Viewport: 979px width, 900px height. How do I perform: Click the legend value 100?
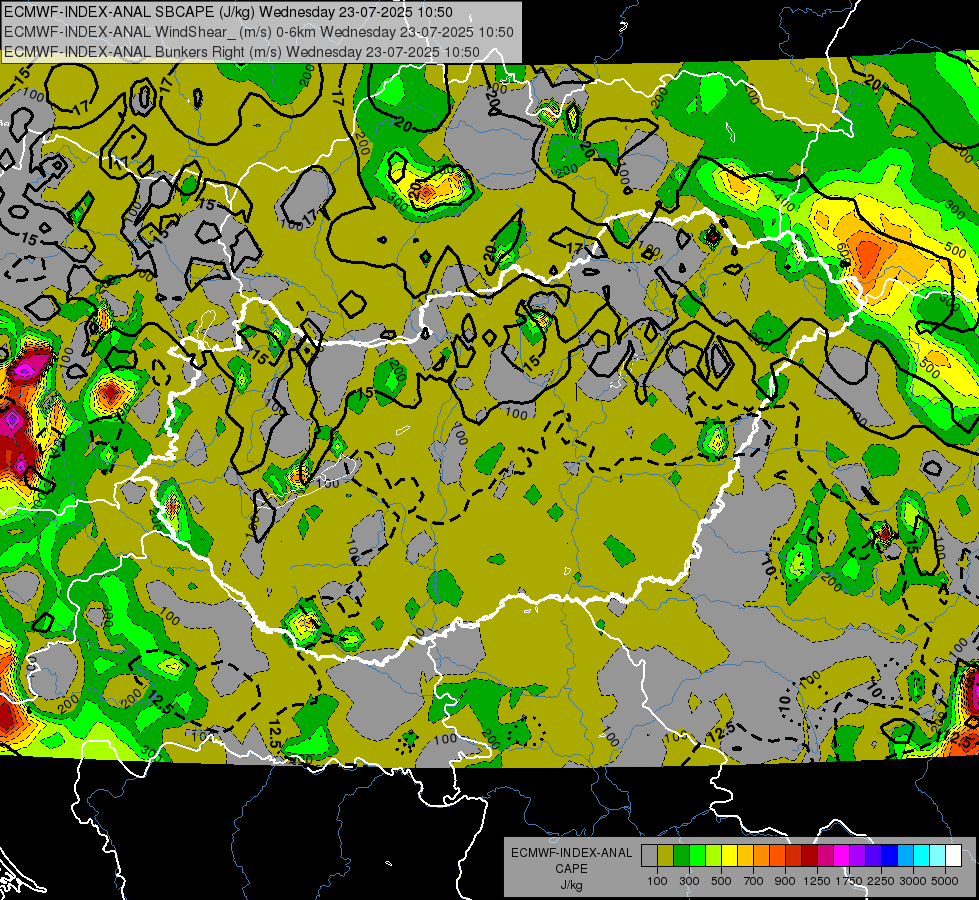tap(657, 881)
